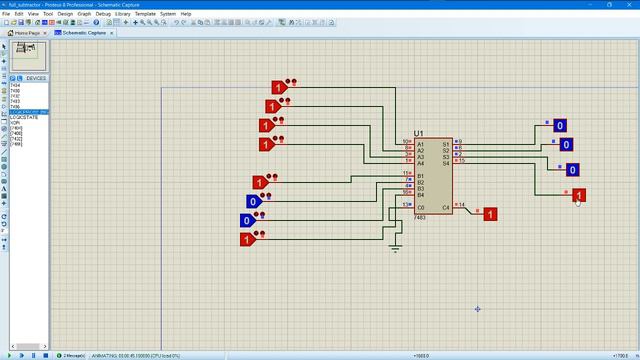This screenshot has width=640, height=360.
Task: Toggle the logic state wired to A4
Action: coord(267,144)
